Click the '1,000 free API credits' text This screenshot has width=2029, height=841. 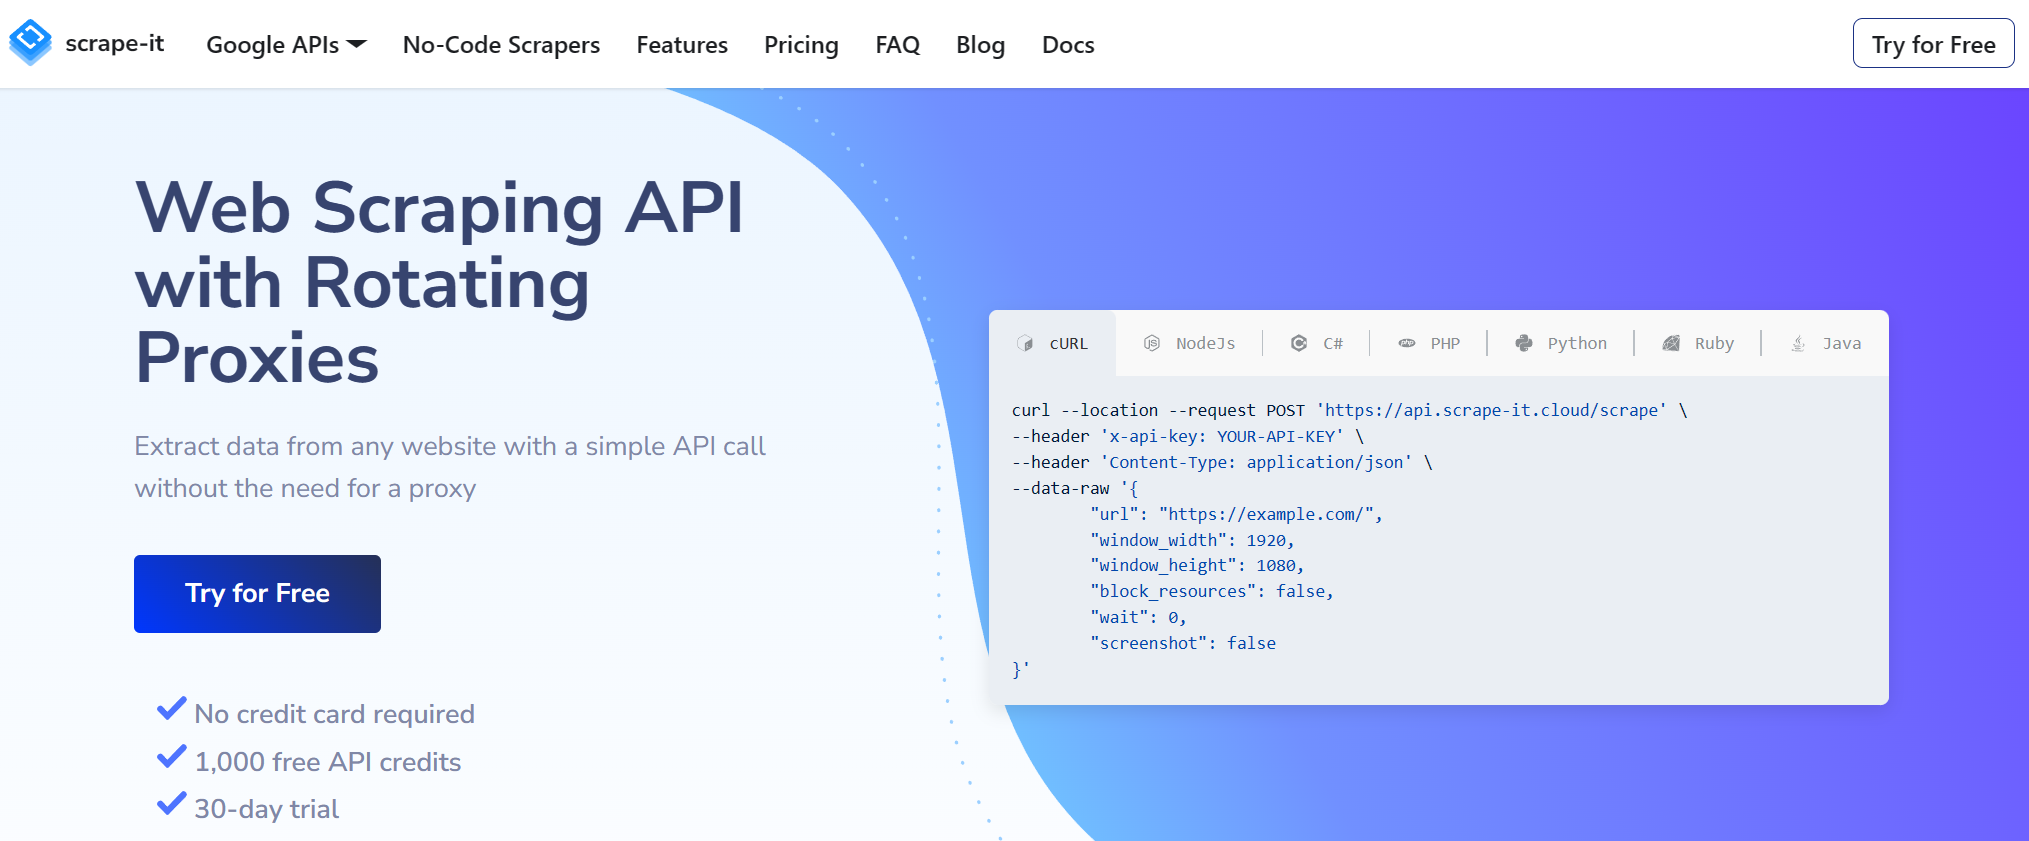pyautogui.click(x=327, y=762)
